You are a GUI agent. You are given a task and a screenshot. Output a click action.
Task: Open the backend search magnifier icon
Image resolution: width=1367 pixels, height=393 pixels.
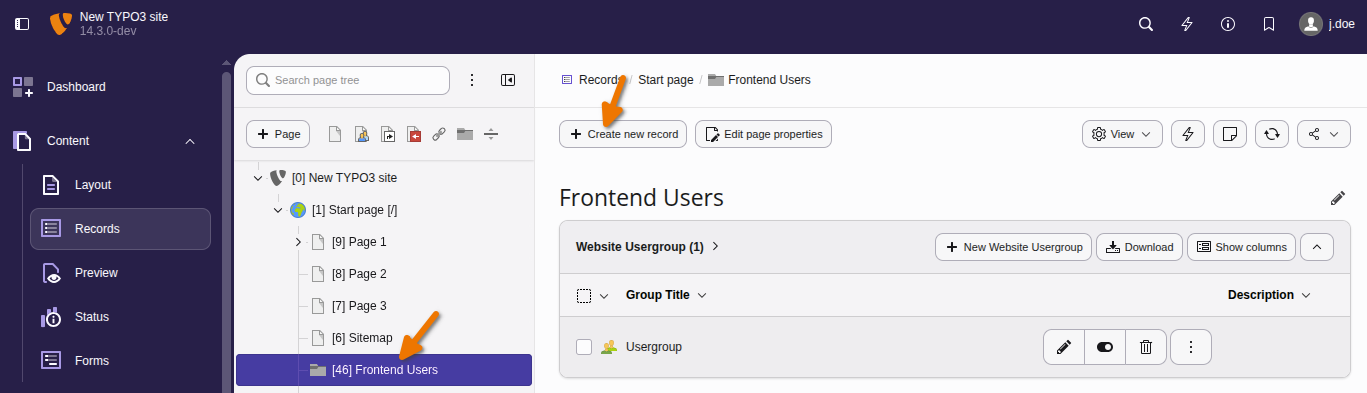click(1146, 24)
